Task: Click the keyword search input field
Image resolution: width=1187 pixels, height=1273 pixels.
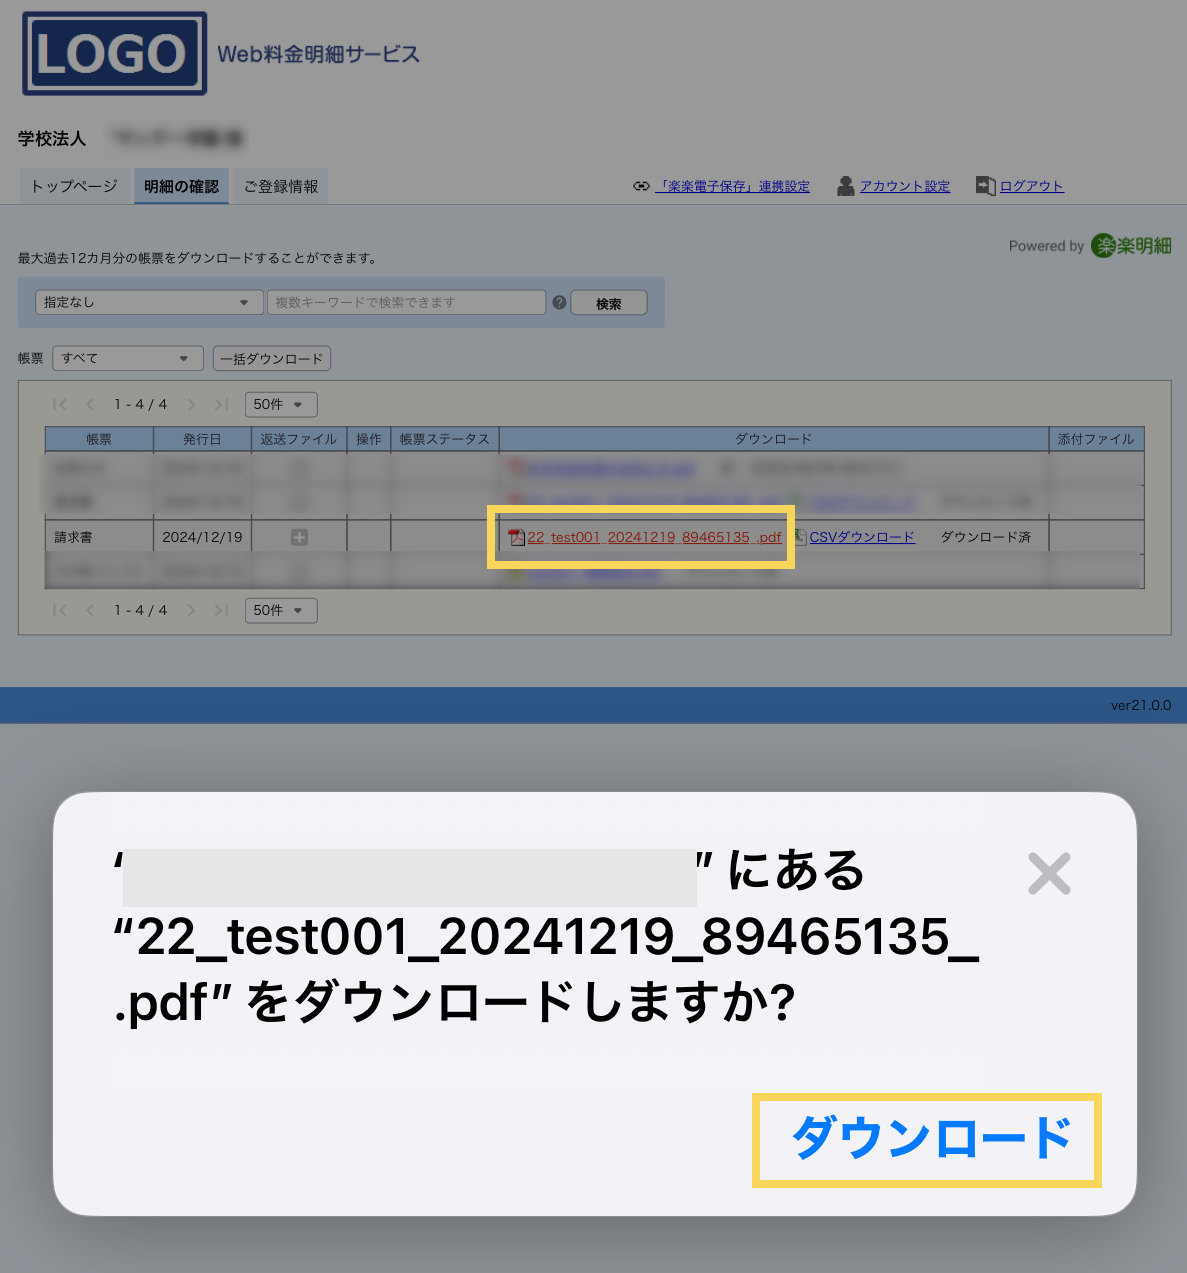Action: coord(406,302)
